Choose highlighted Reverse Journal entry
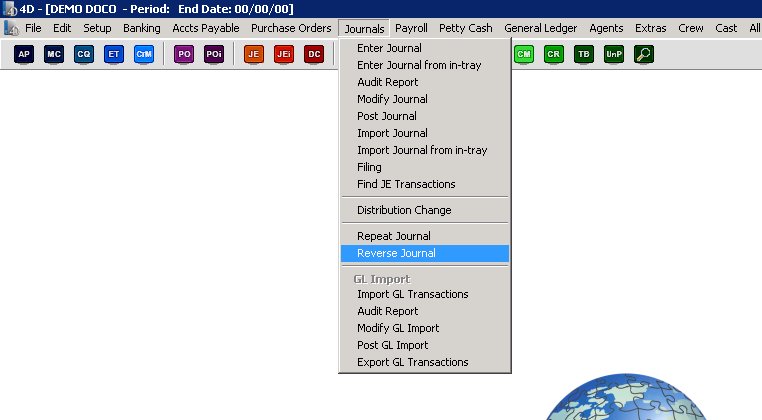The image size is (762, 420). click(425, 253)
